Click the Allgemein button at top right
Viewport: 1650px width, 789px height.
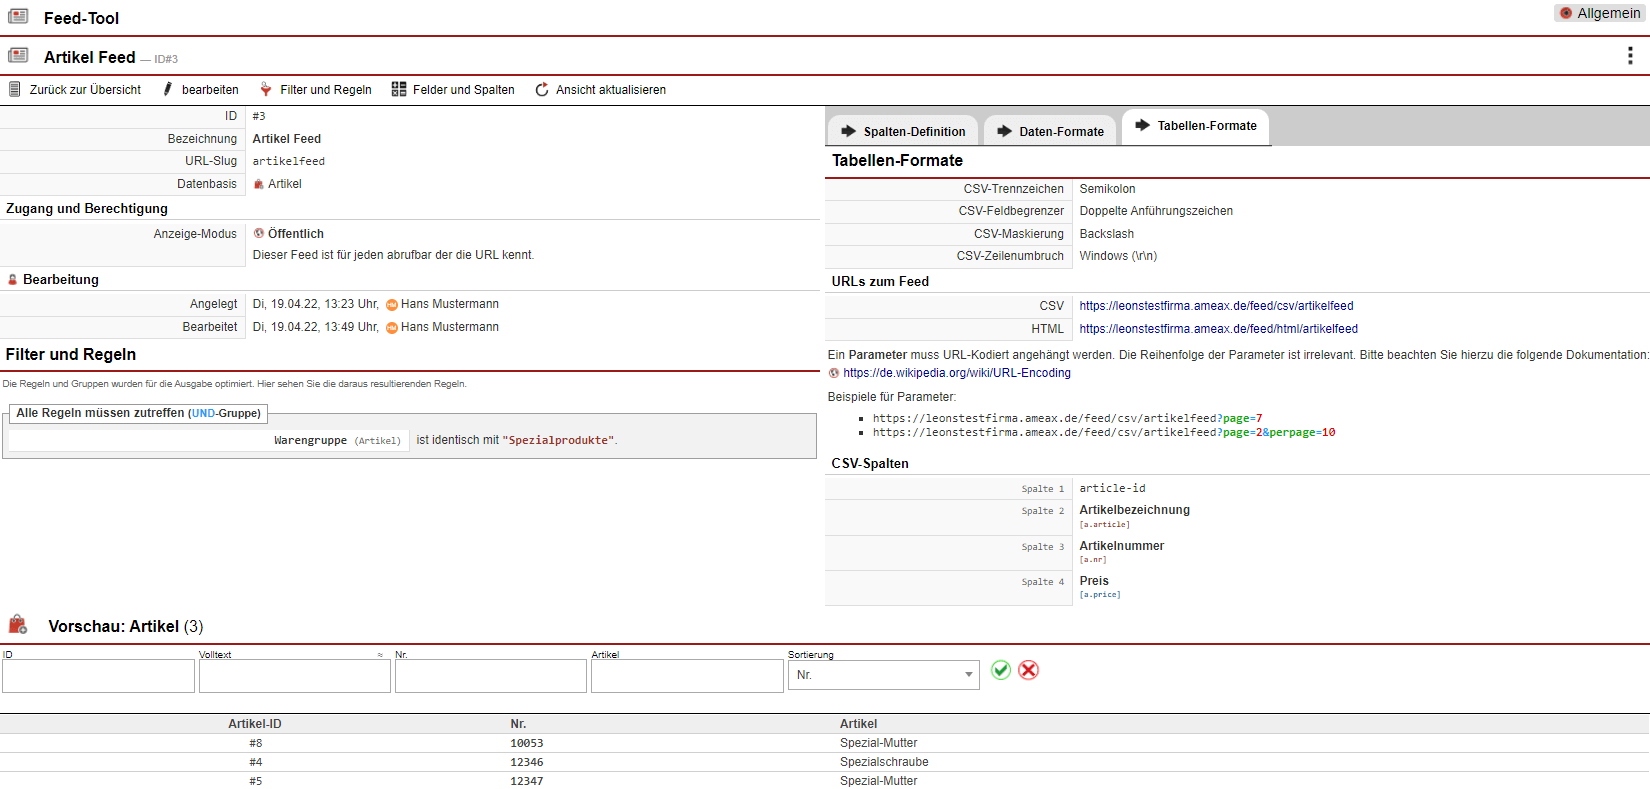(x=1598, y=13)
